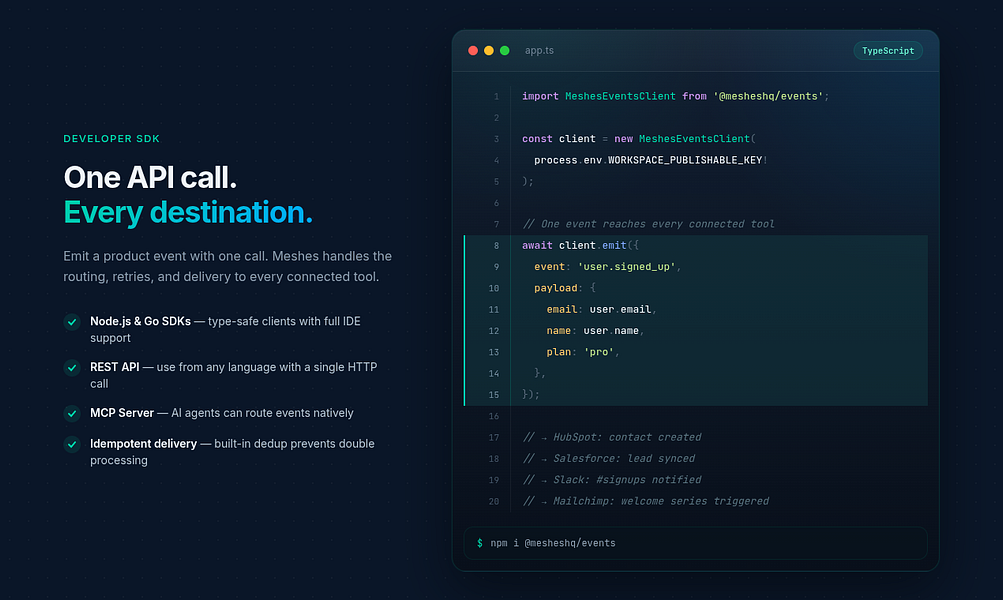Click the Slack: #signups notified comment
The width and height of the screenshot is (1003, 600).
[612, 480]
